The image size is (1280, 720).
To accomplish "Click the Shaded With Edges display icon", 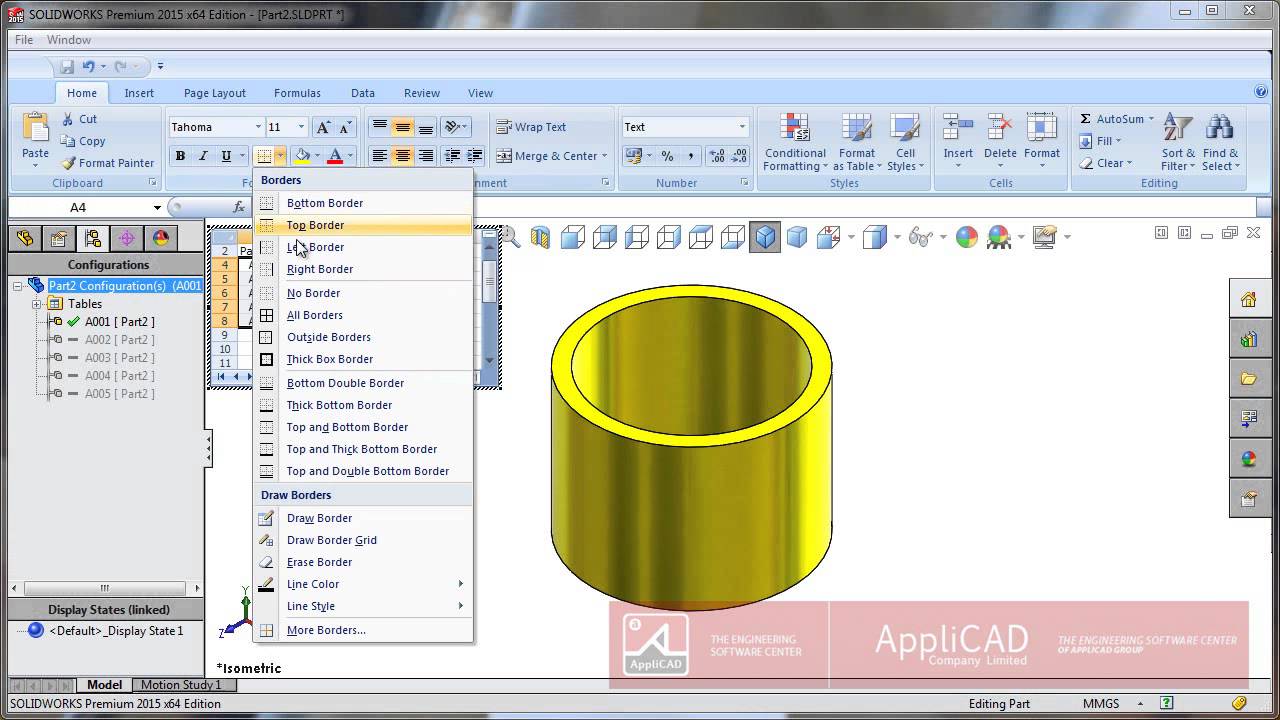I will (765, 237).
